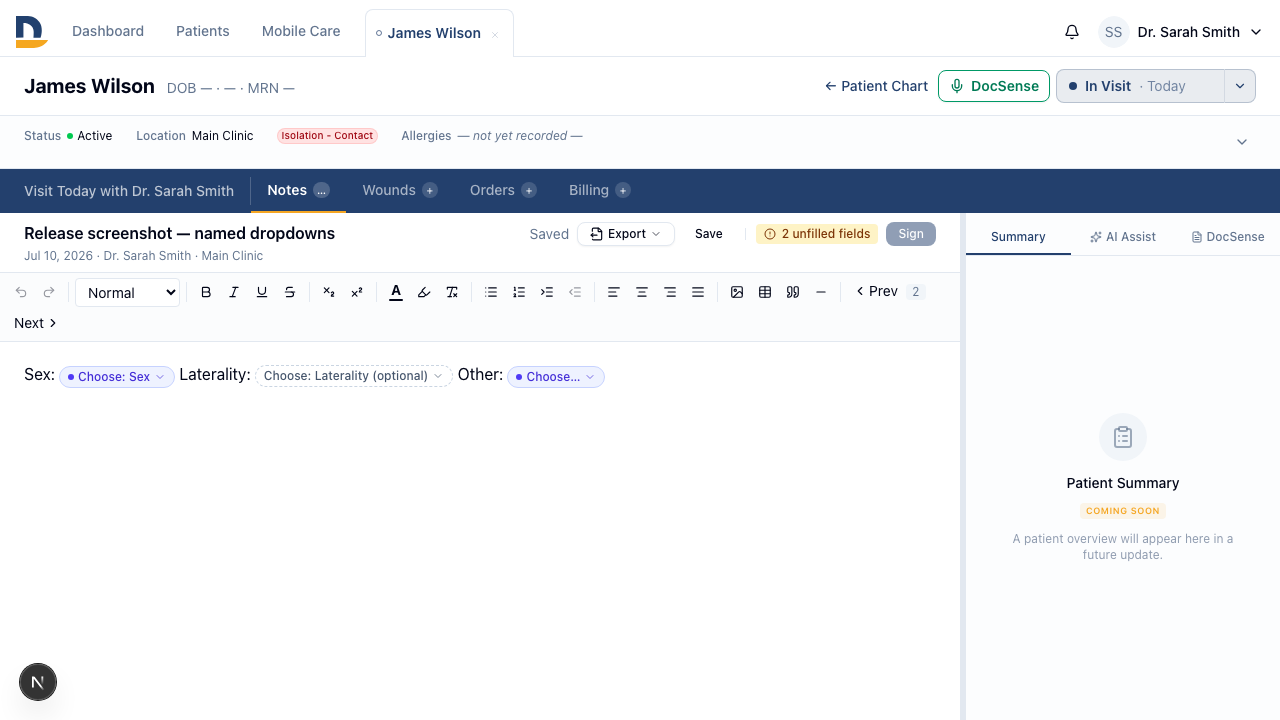Insert a numbered list
This screenshot has width=1280, height=720.
click(519, 292)
